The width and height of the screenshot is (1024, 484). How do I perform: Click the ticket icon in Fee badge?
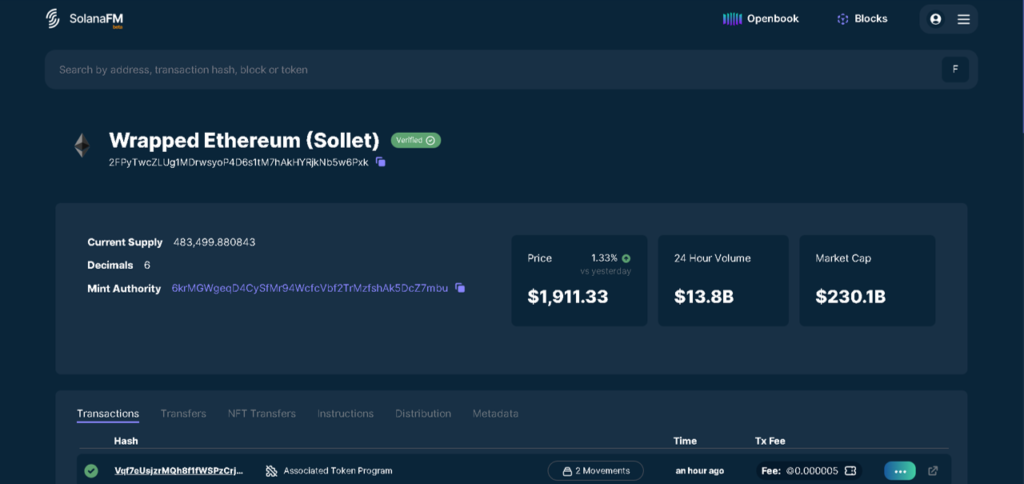click(x=850, y=471)
